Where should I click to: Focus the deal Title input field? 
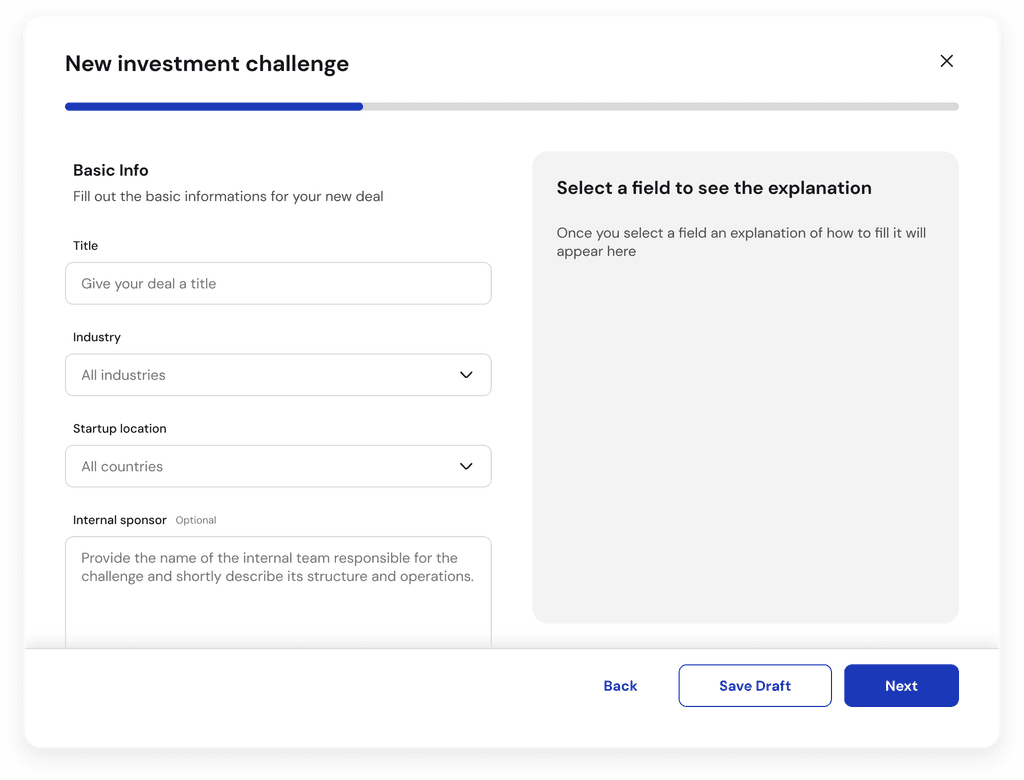pyautogui.click(x=278, y=284)
